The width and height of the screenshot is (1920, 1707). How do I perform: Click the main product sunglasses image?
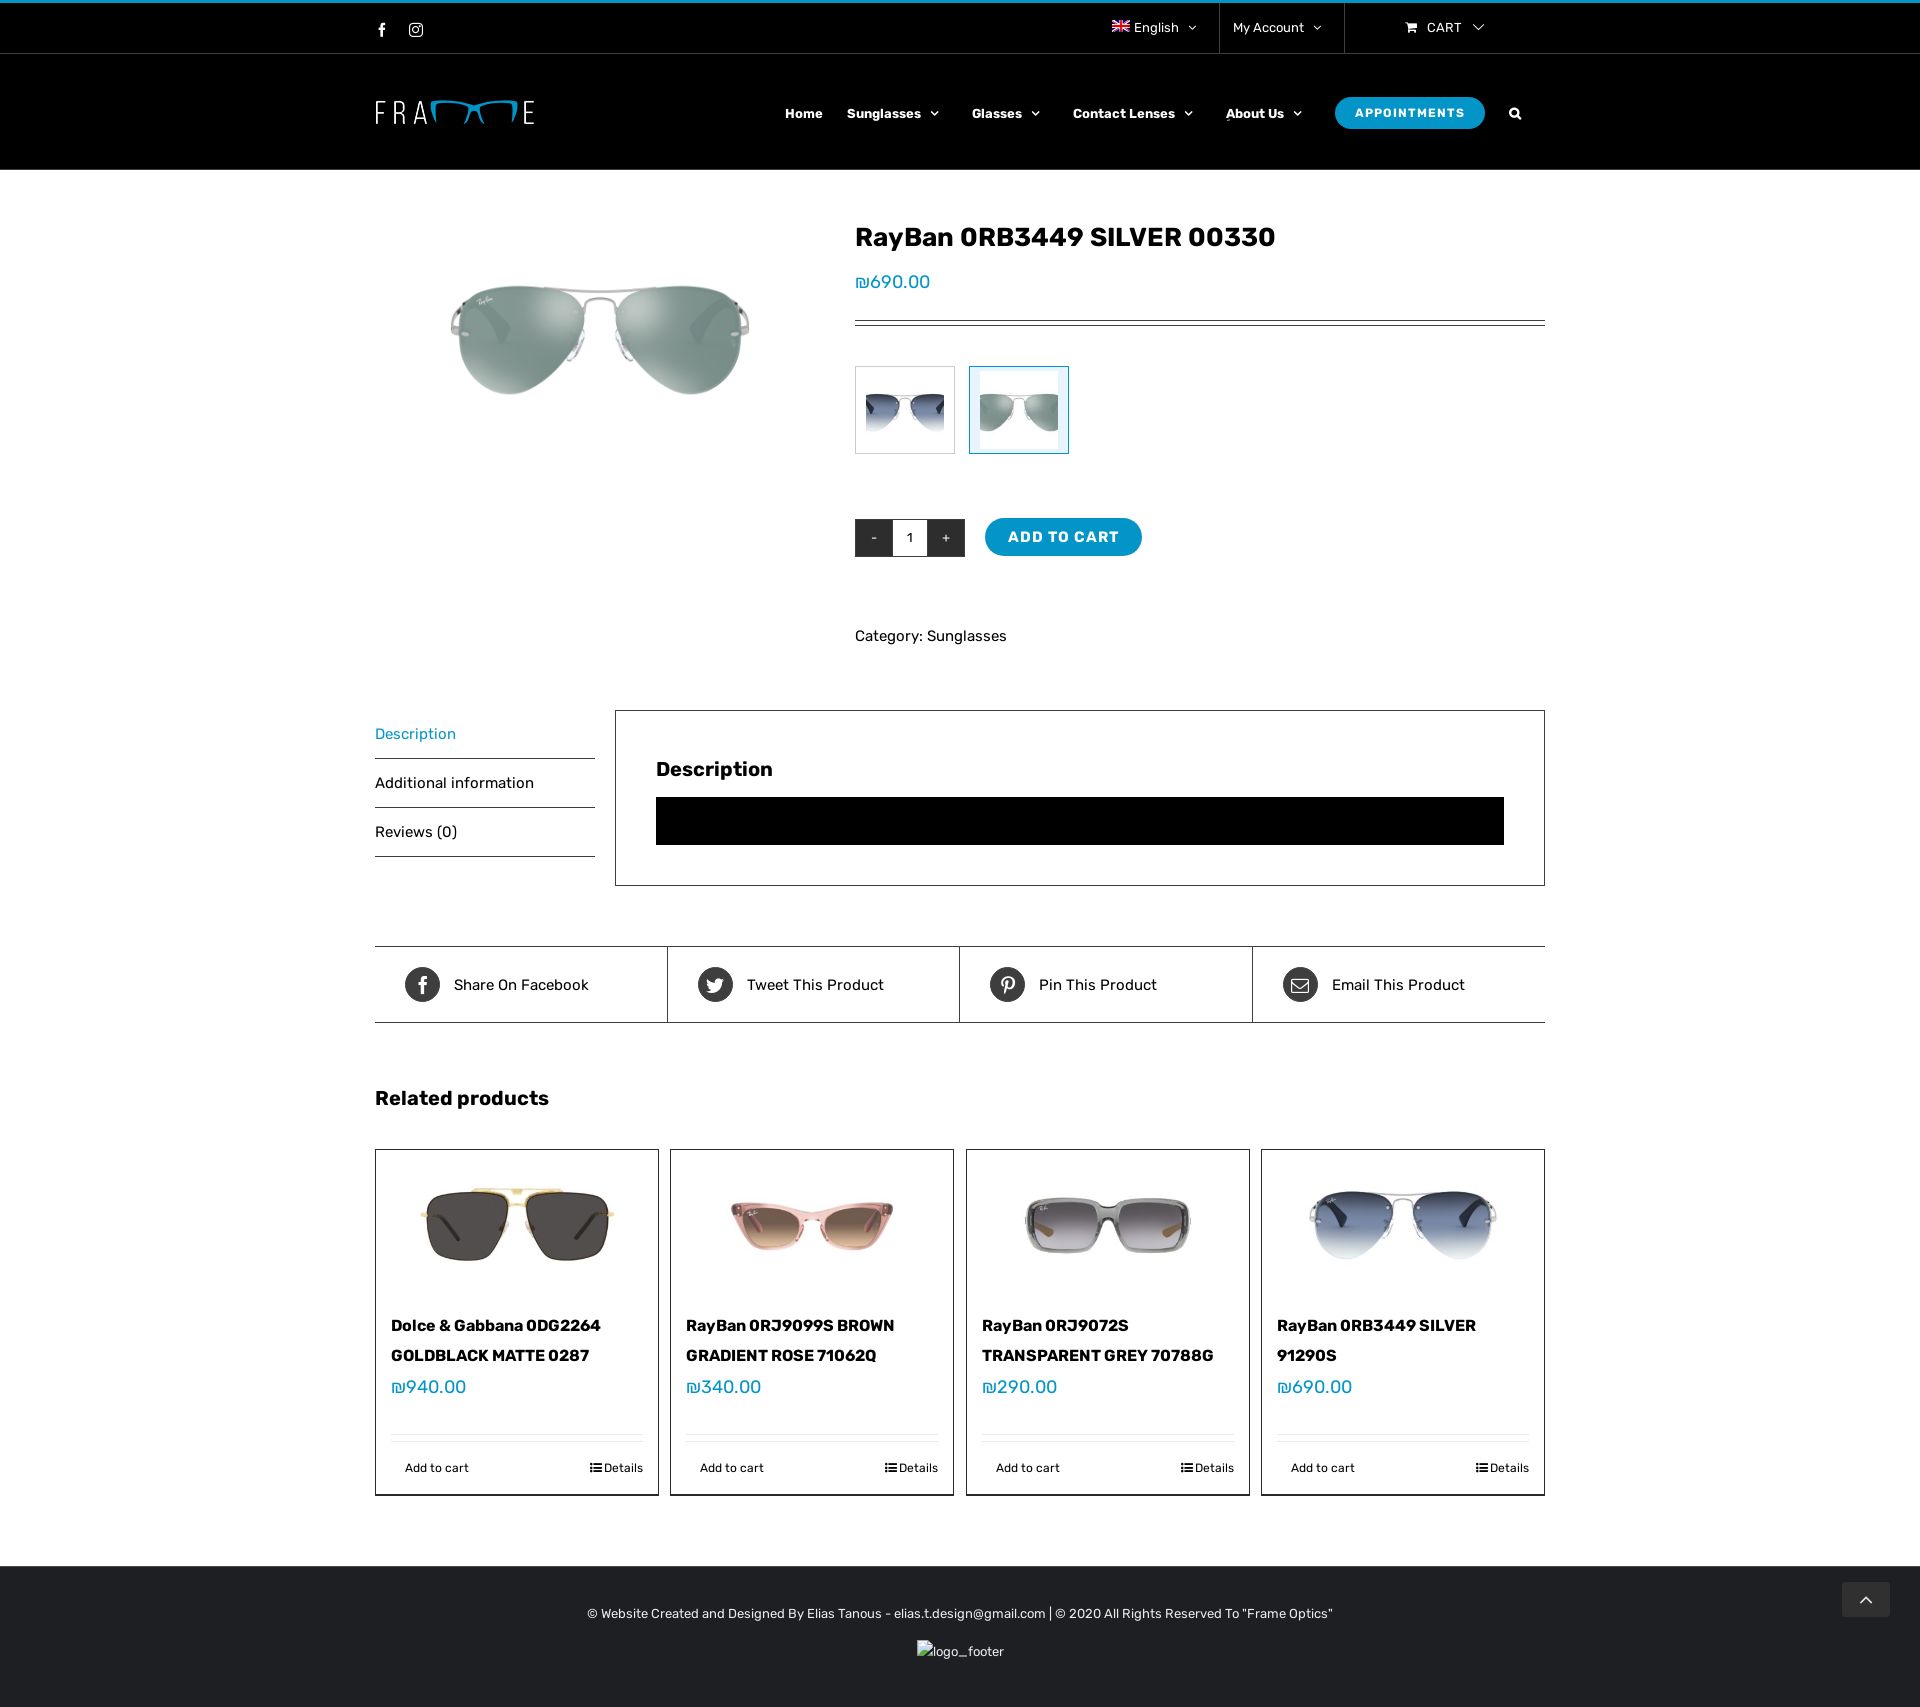point(600,340)
